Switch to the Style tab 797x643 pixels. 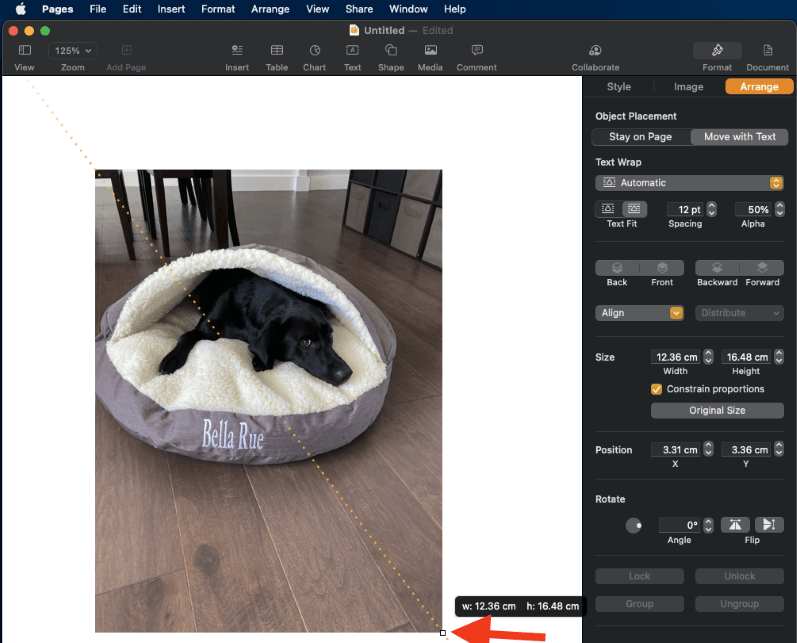pyautogui.click(x=619, y=87)
